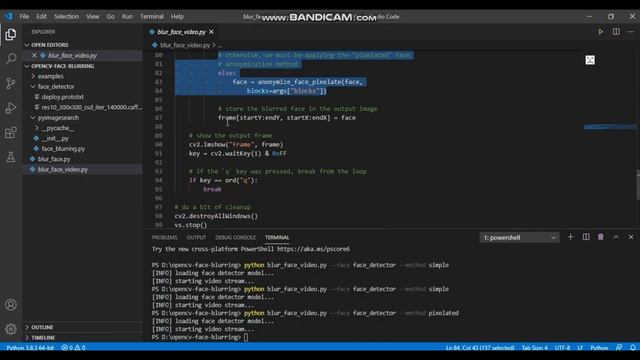Screen dimensions: 640x360
Task: Switch to the Debug Console tab
Action: (x=236, y=238)
